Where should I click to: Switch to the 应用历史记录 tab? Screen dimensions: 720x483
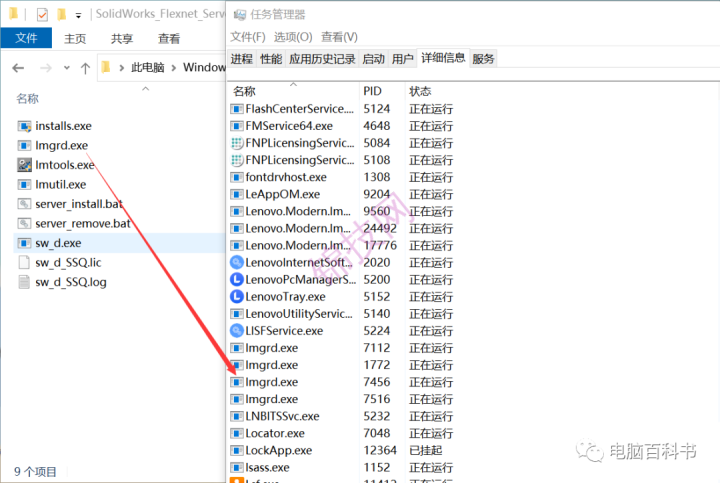[x=322, y=59]
